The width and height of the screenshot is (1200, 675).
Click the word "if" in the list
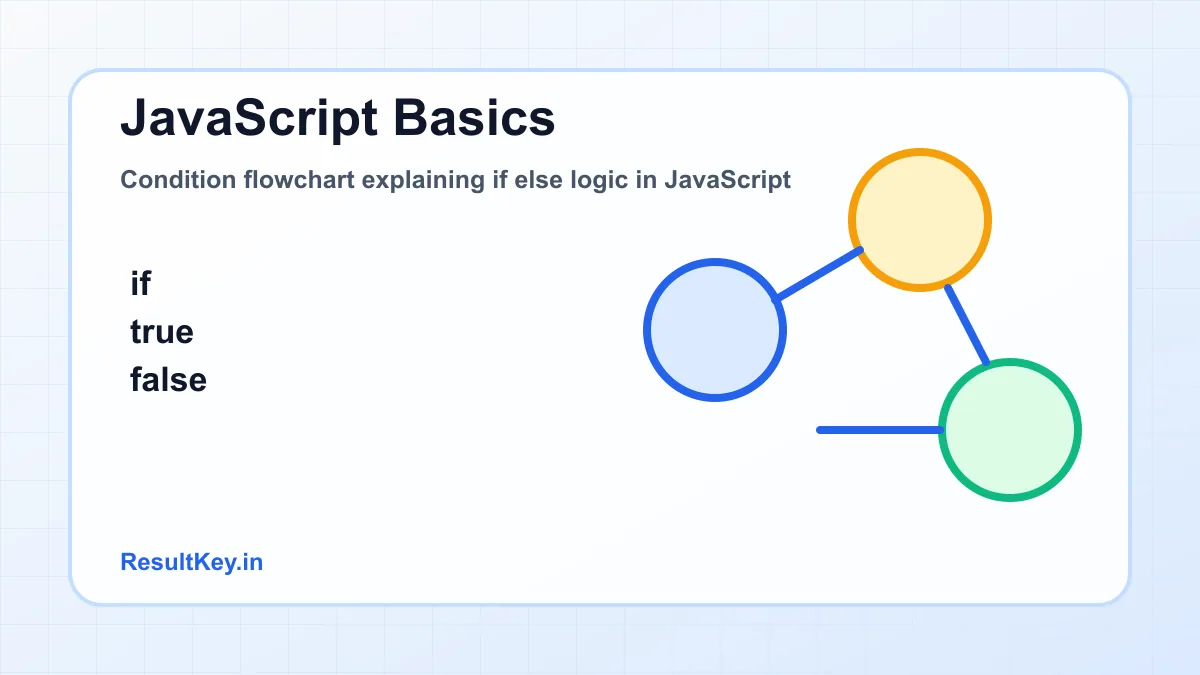point(140,284)
